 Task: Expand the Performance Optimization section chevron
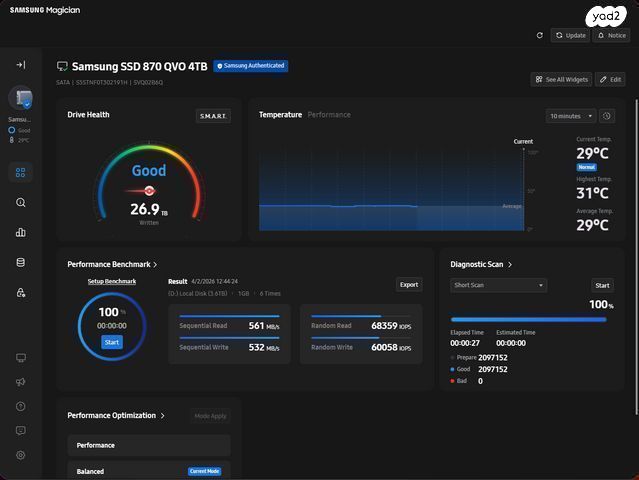click(x=163, y=416)
